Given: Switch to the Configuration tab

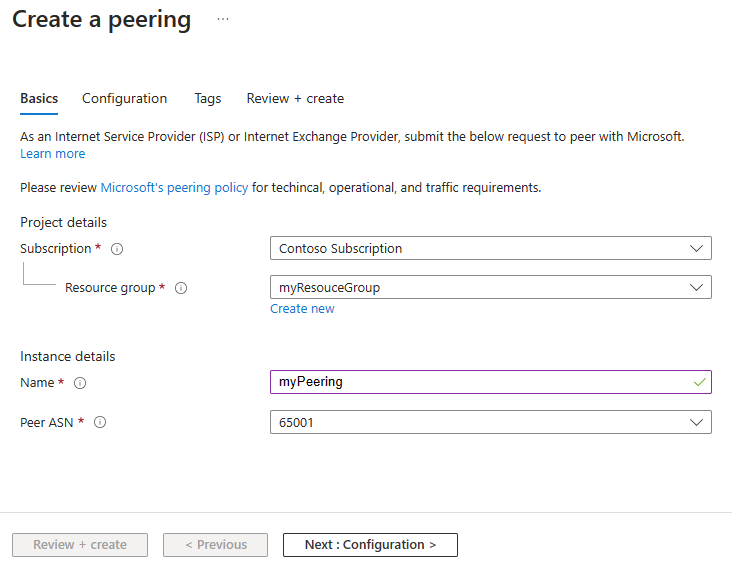Looking at the screenshot, I should pyautogui.click(x=124, y=98).
